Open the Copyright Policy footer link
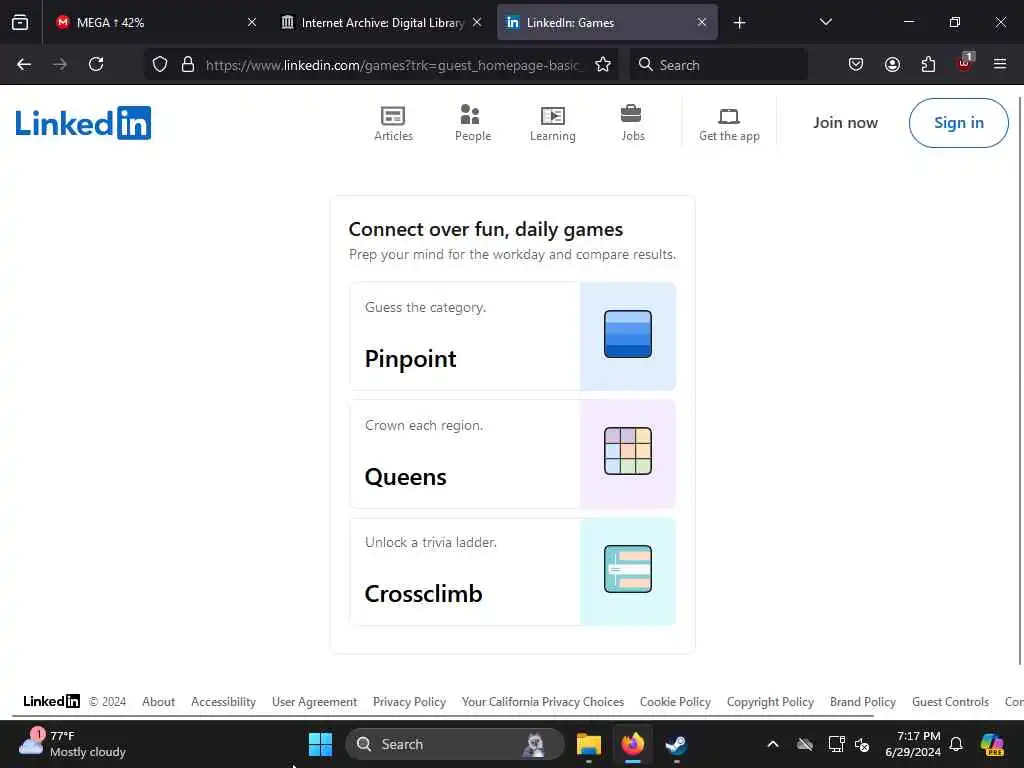The height and width of the screenshot is (768, 1024). [770, 702]
